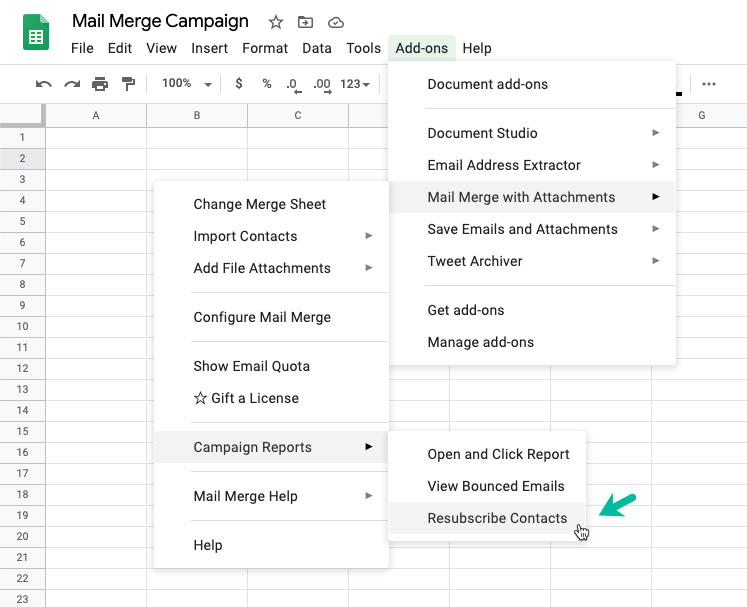
Task: Select column A header
Action: [96, 115]
